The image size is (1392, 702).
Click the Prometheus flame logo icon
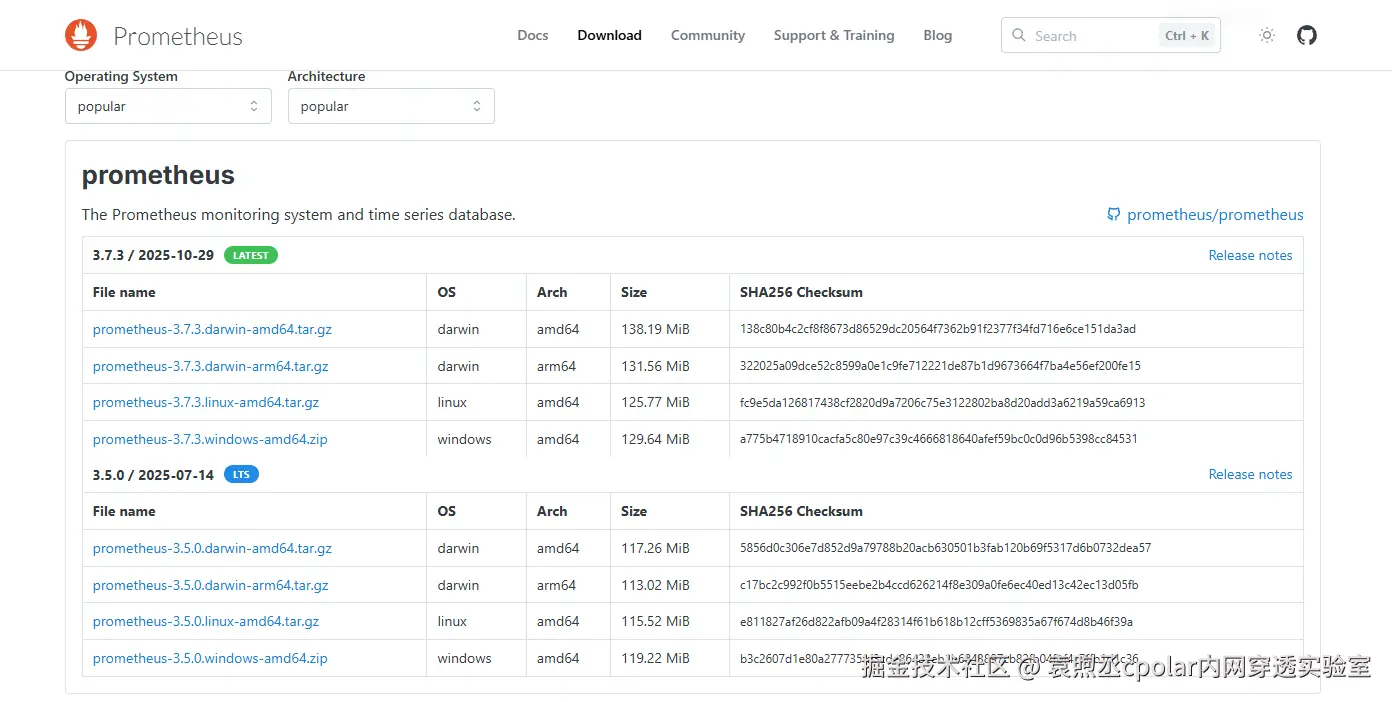[x=81, y=35]
